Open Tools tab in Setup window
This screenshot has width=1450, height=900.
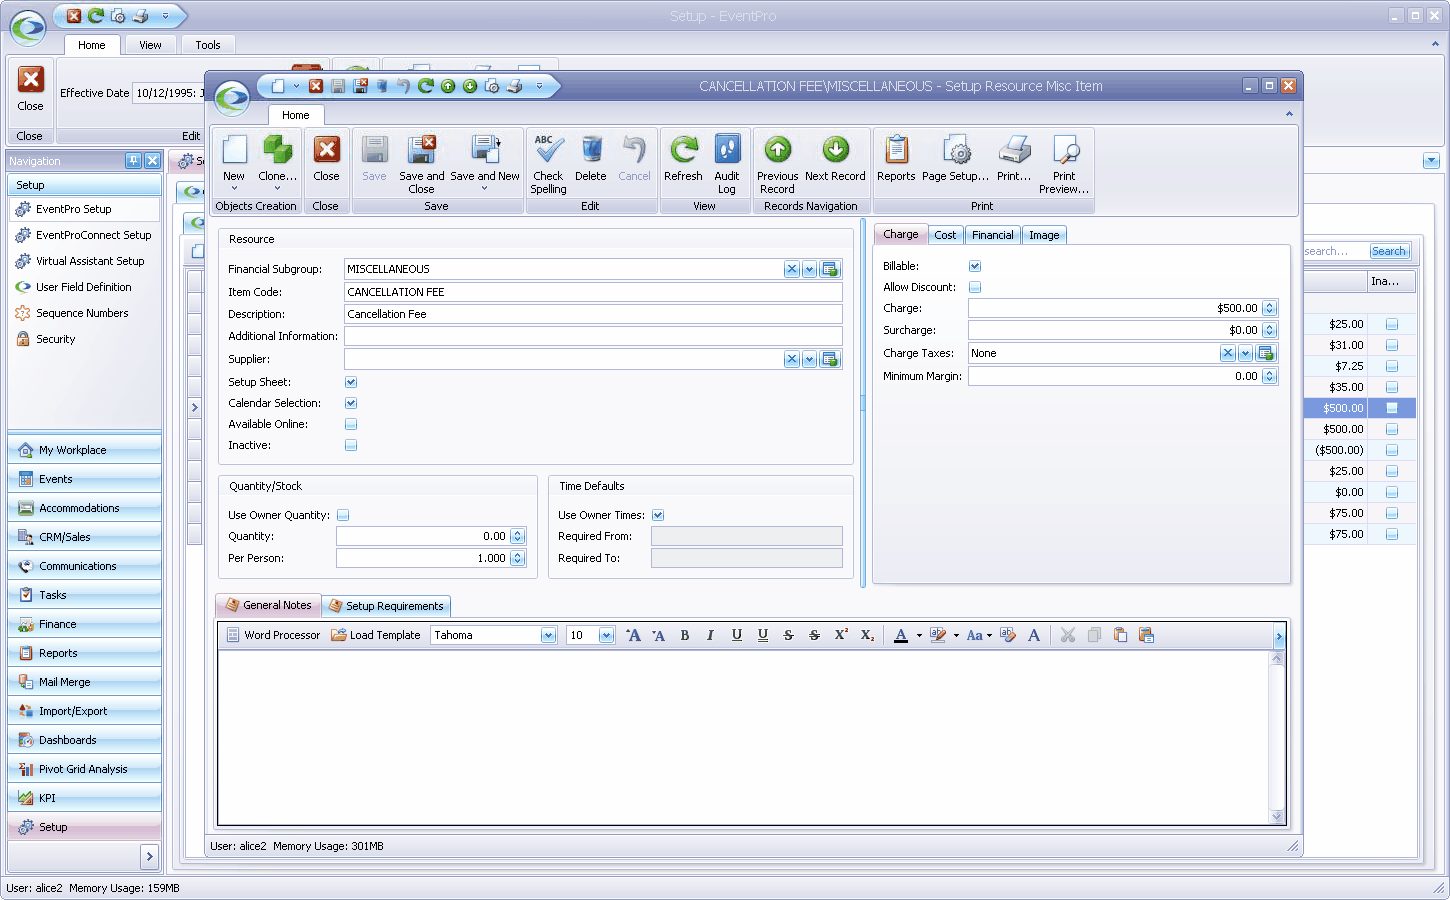coord(208,45)
